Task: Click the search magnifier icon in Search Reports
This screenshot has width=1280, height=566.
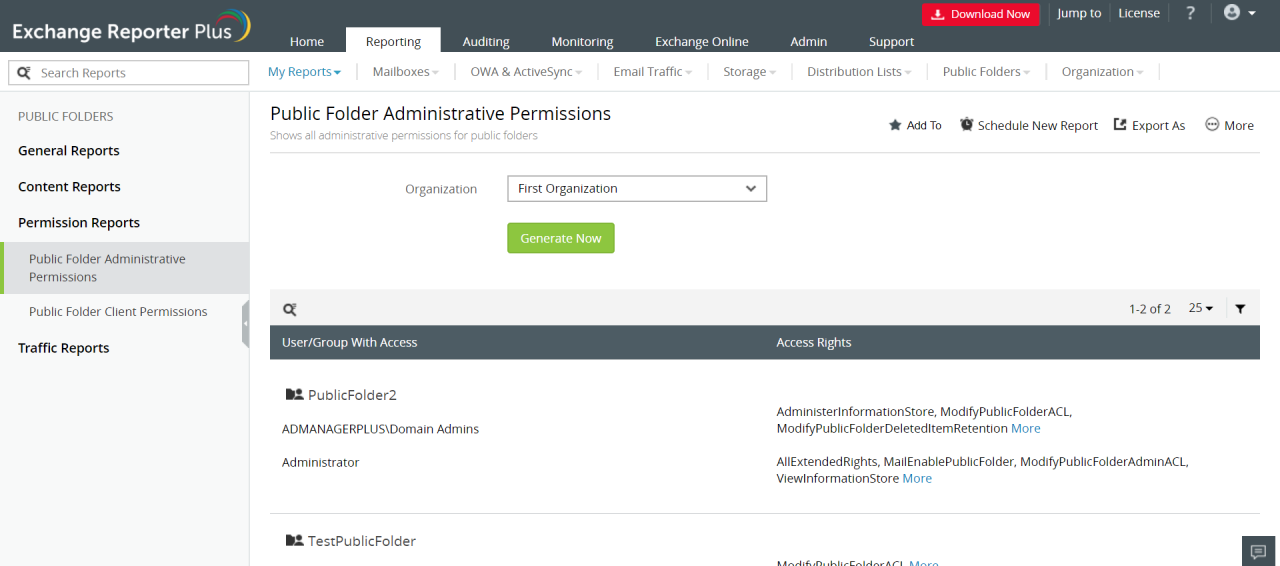Action: [x=24, y=73]
